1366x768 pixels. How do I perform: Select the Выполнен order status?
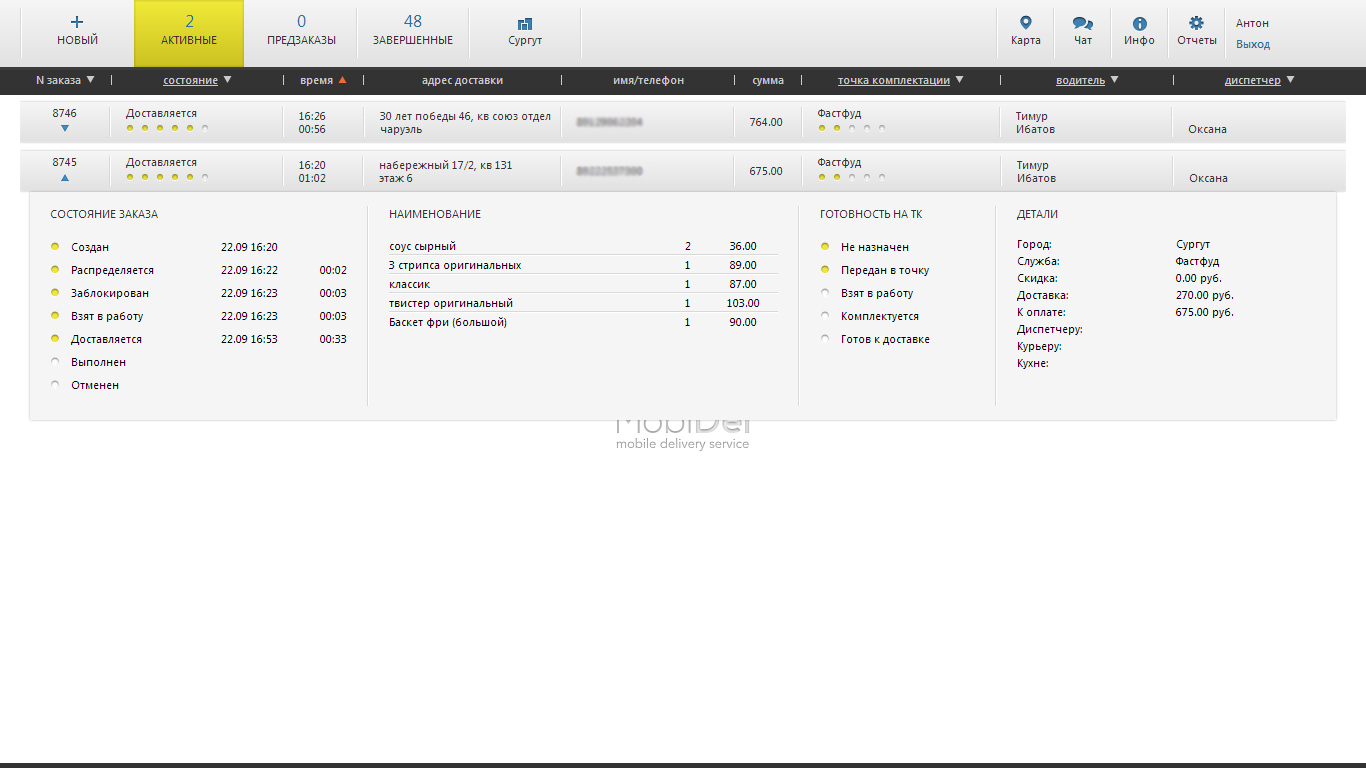point(55,361)
